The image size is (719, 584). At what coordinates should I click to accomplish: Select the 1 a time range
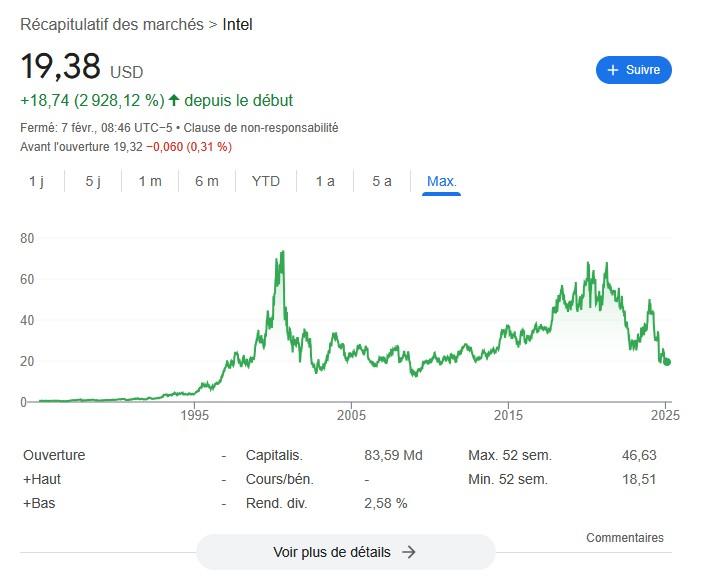(x=325, y=181)
